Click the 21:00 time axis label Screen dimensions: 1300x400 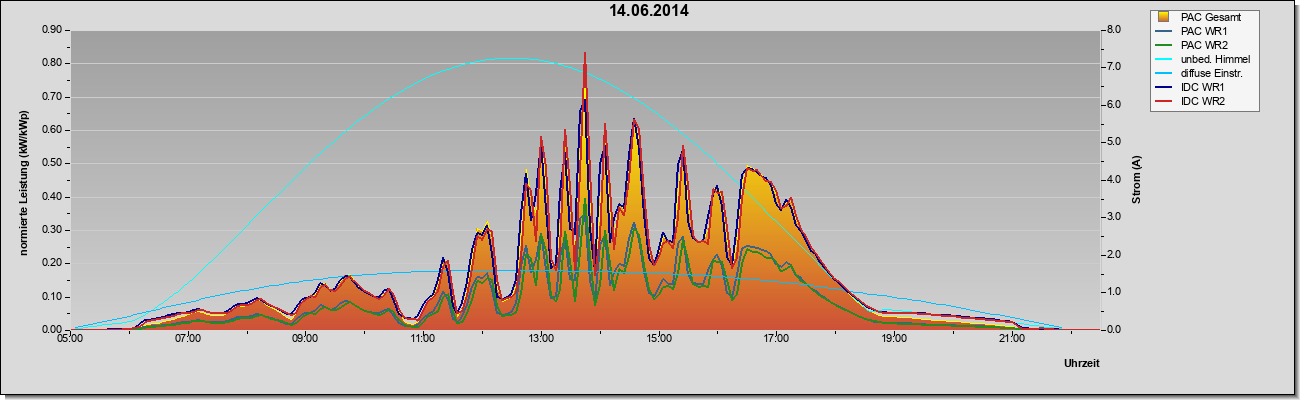(x=1012, y=339)
